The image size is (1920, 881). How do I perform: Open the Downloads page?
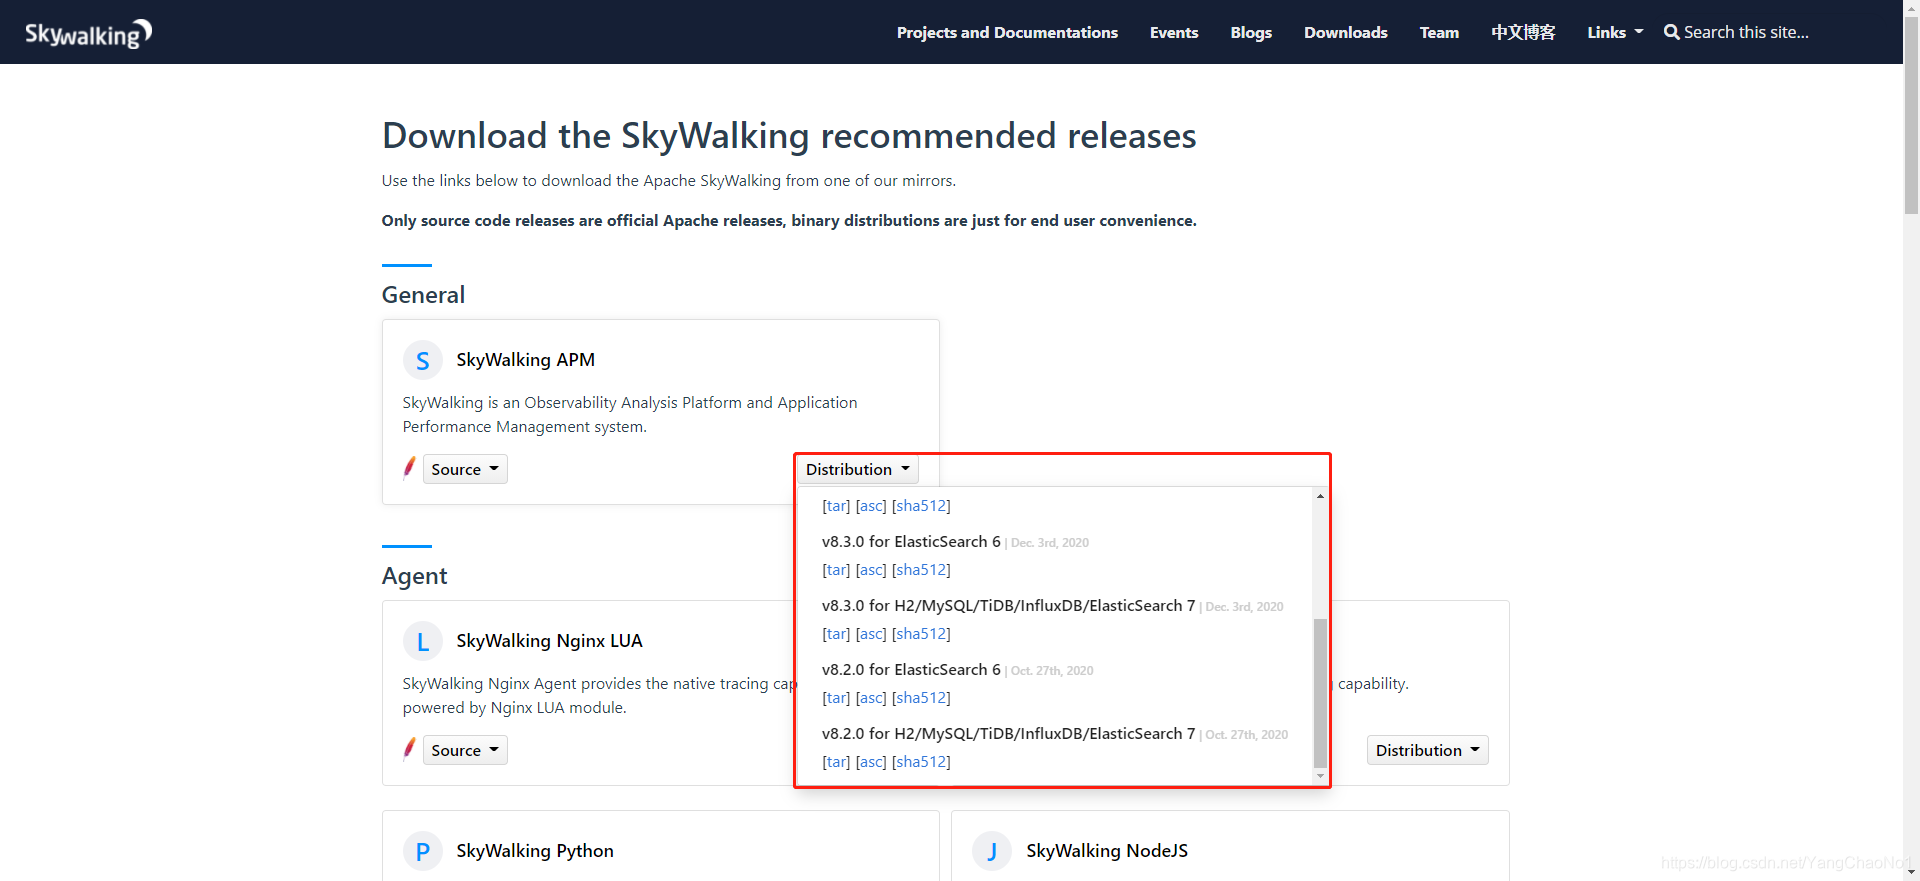pyautogui.click(x=1345, y=32)
